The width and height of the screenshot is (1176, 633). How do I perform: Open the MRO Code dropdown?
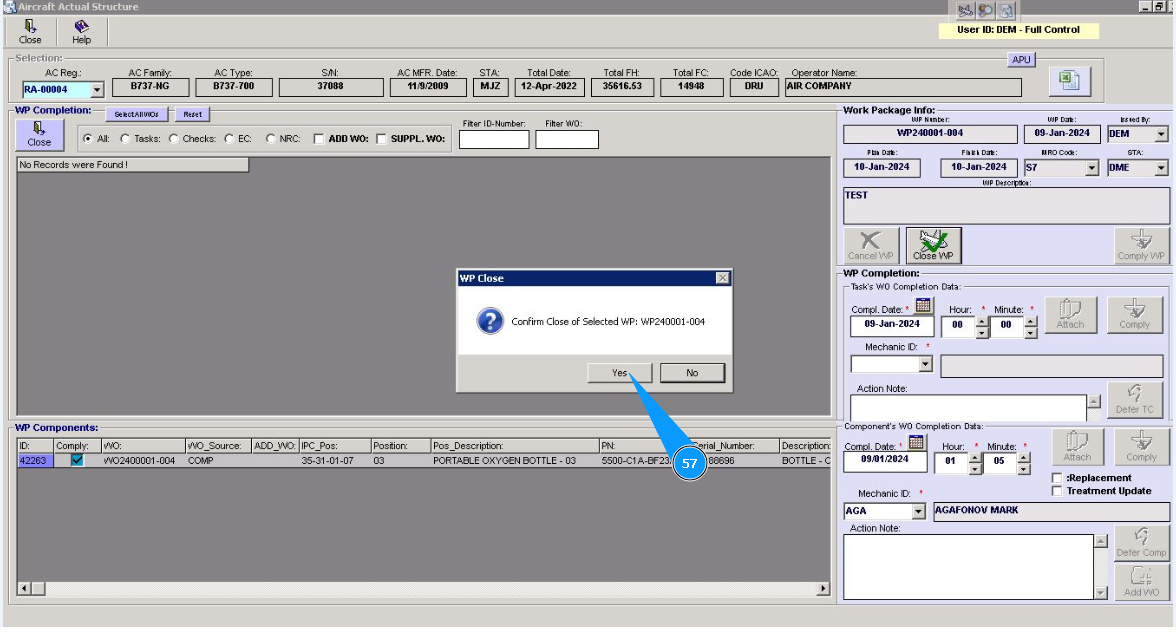click(1091, 168)
